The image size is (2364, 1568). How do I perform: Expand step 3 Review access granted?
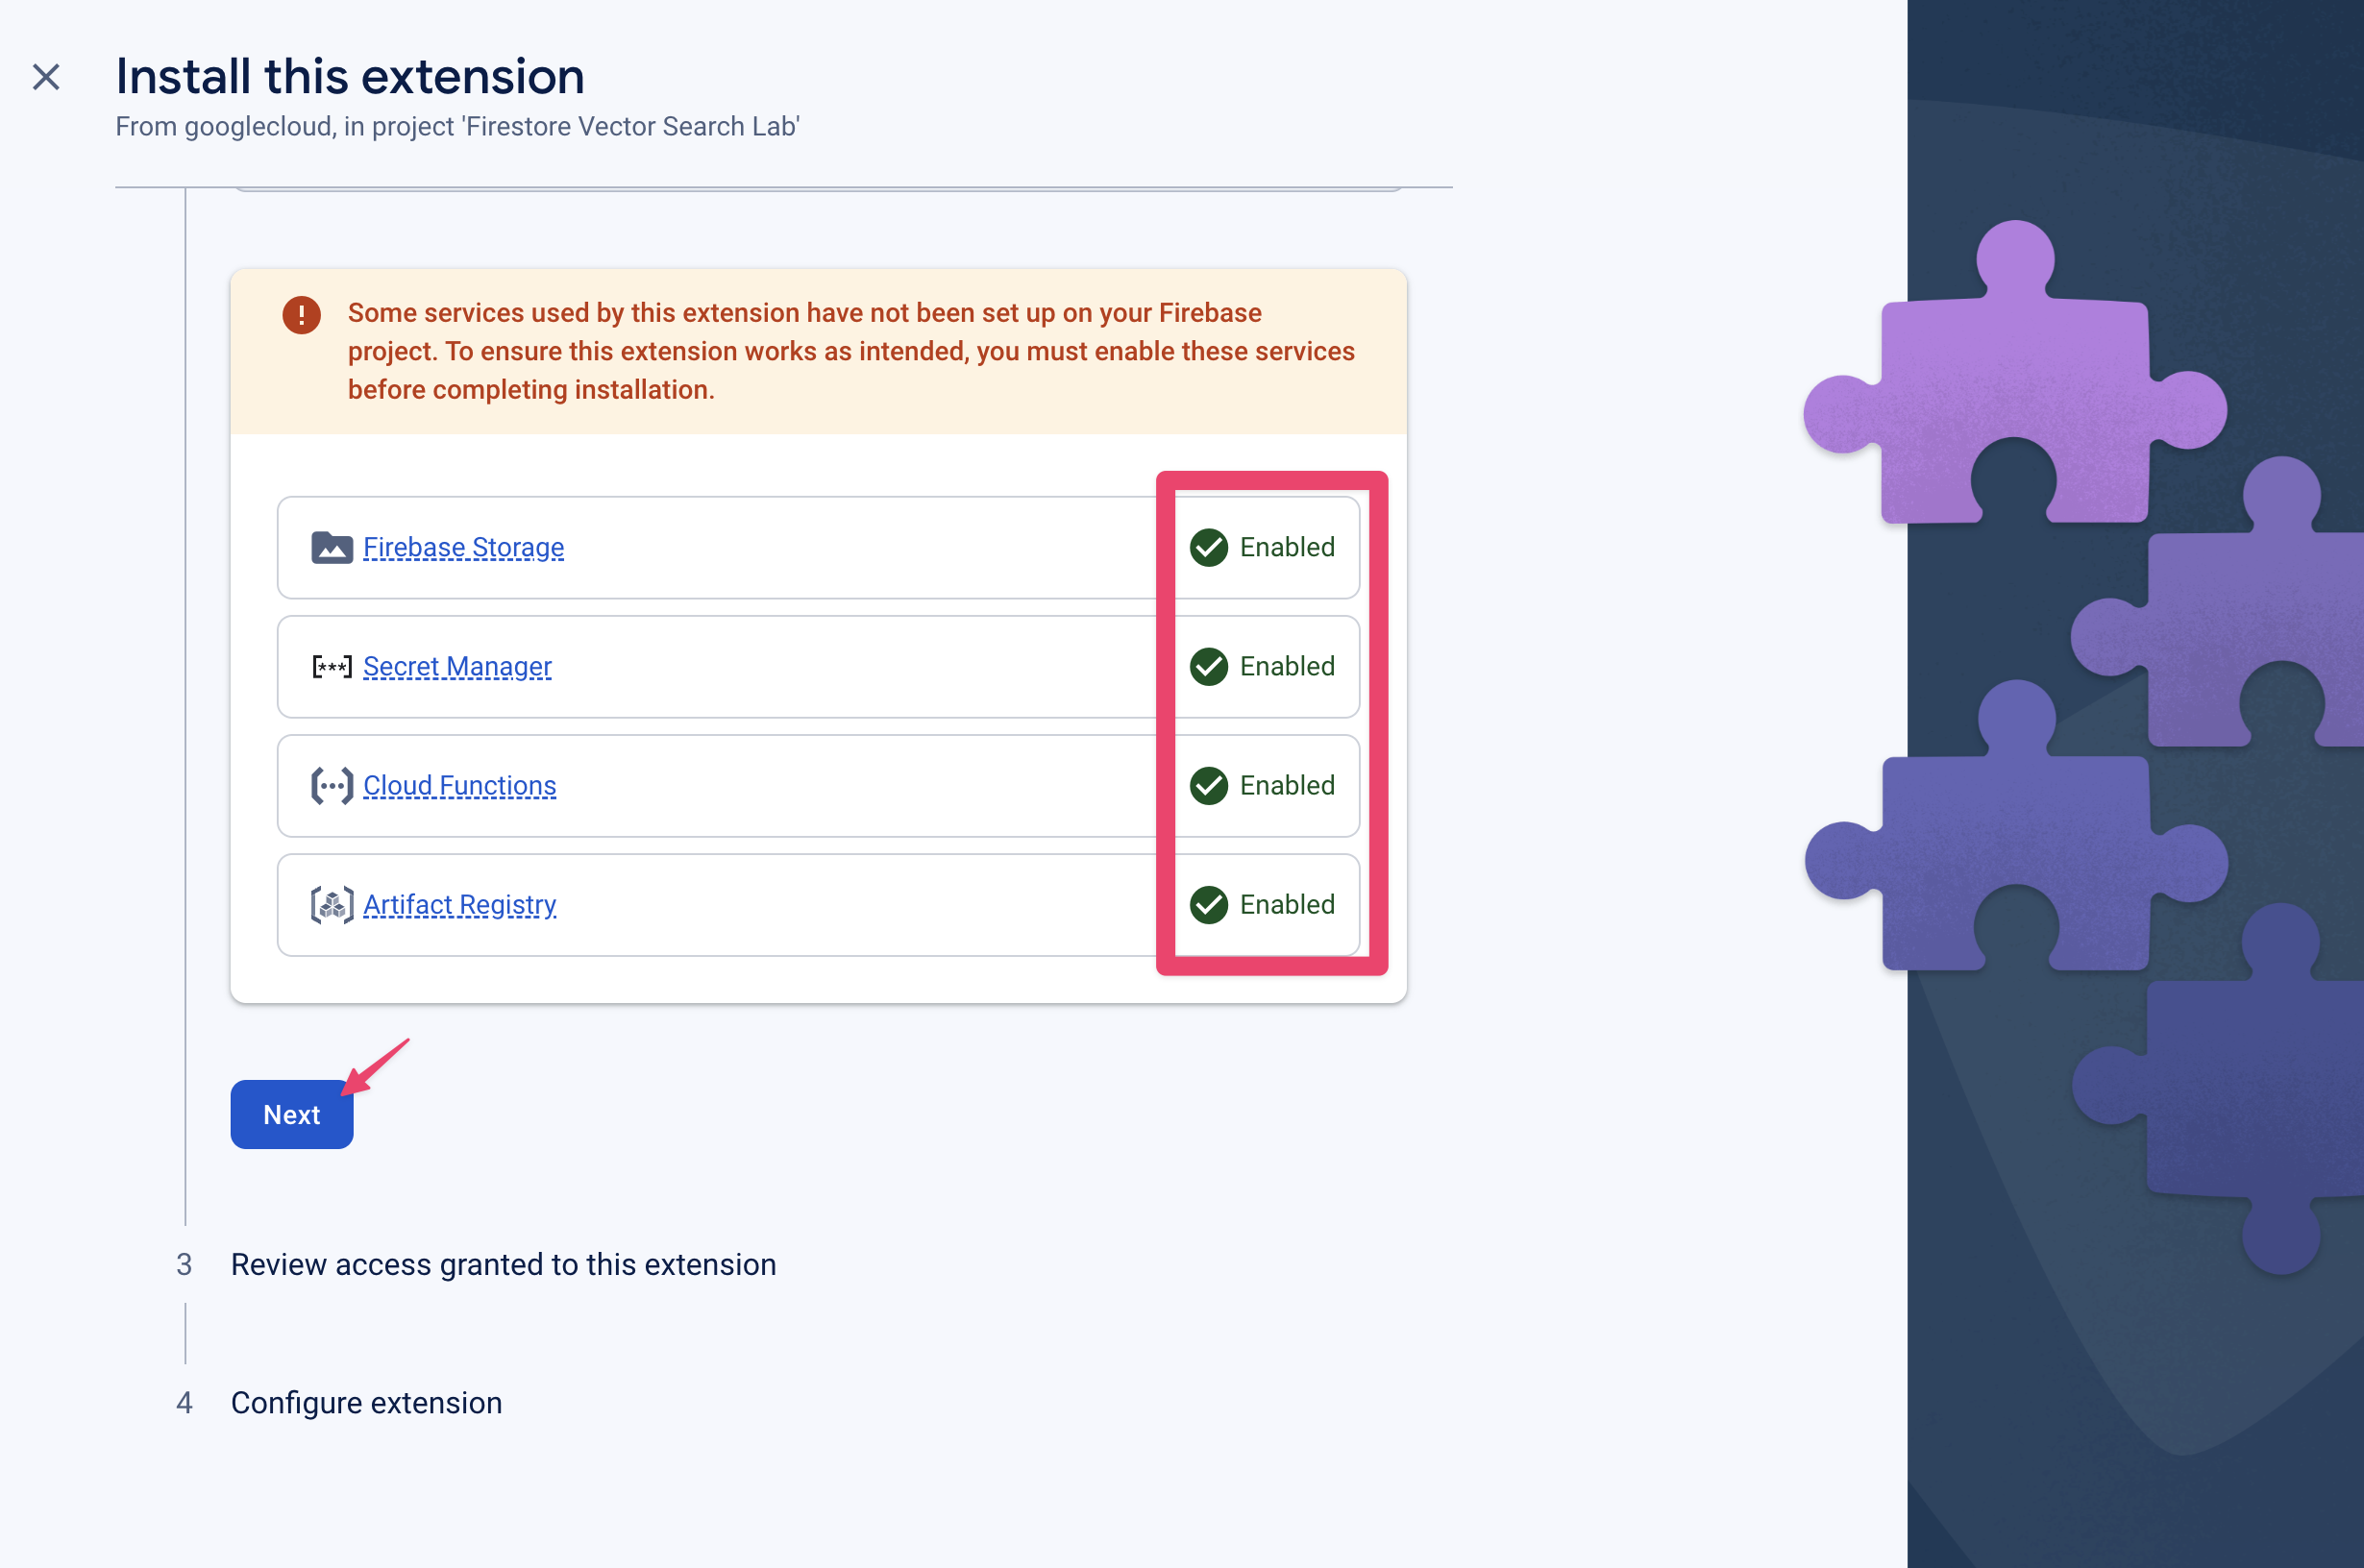tap(503, 1260)
